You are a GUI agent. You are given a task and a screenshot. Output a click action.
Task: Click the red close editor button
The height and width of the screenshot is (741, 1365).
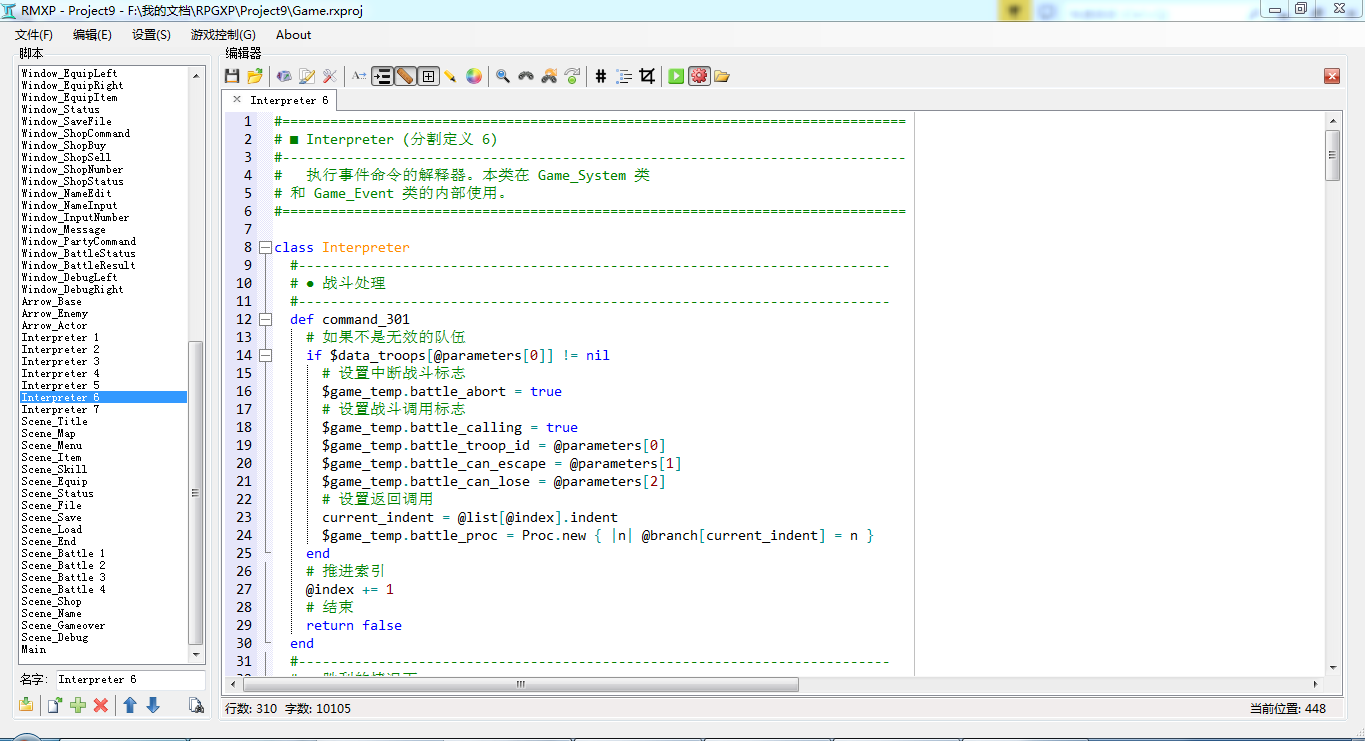tap(1332, 76)
